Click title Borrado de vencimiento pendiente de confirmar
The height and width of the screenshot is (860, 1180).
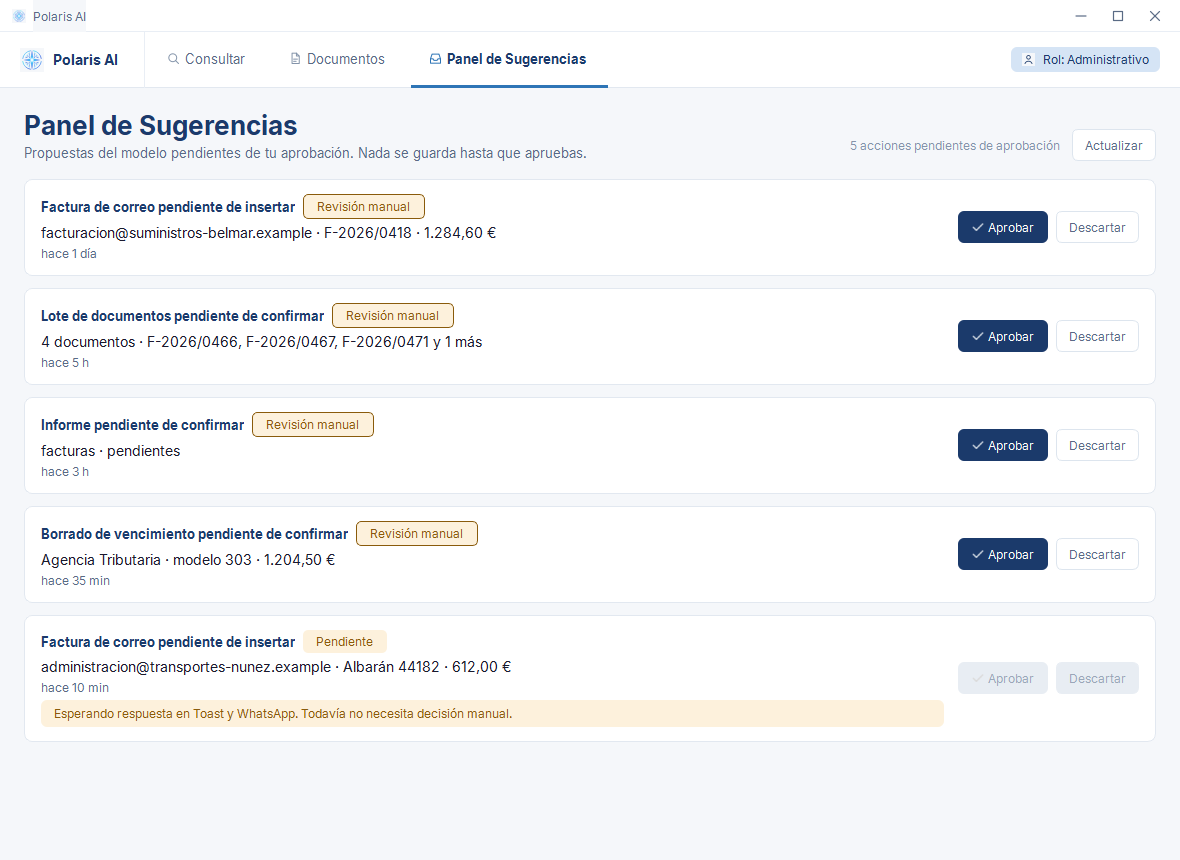(x=194, y=534)
